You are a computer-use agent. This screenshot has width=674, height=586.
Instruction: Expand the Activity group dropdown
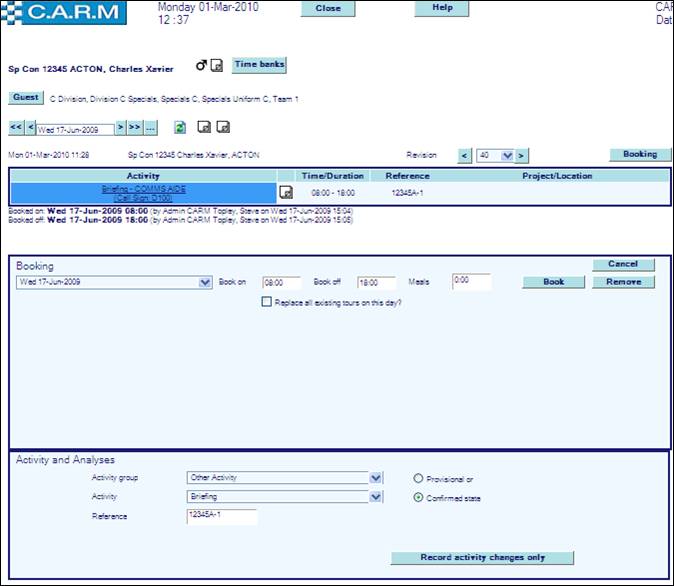click(376, 478)
